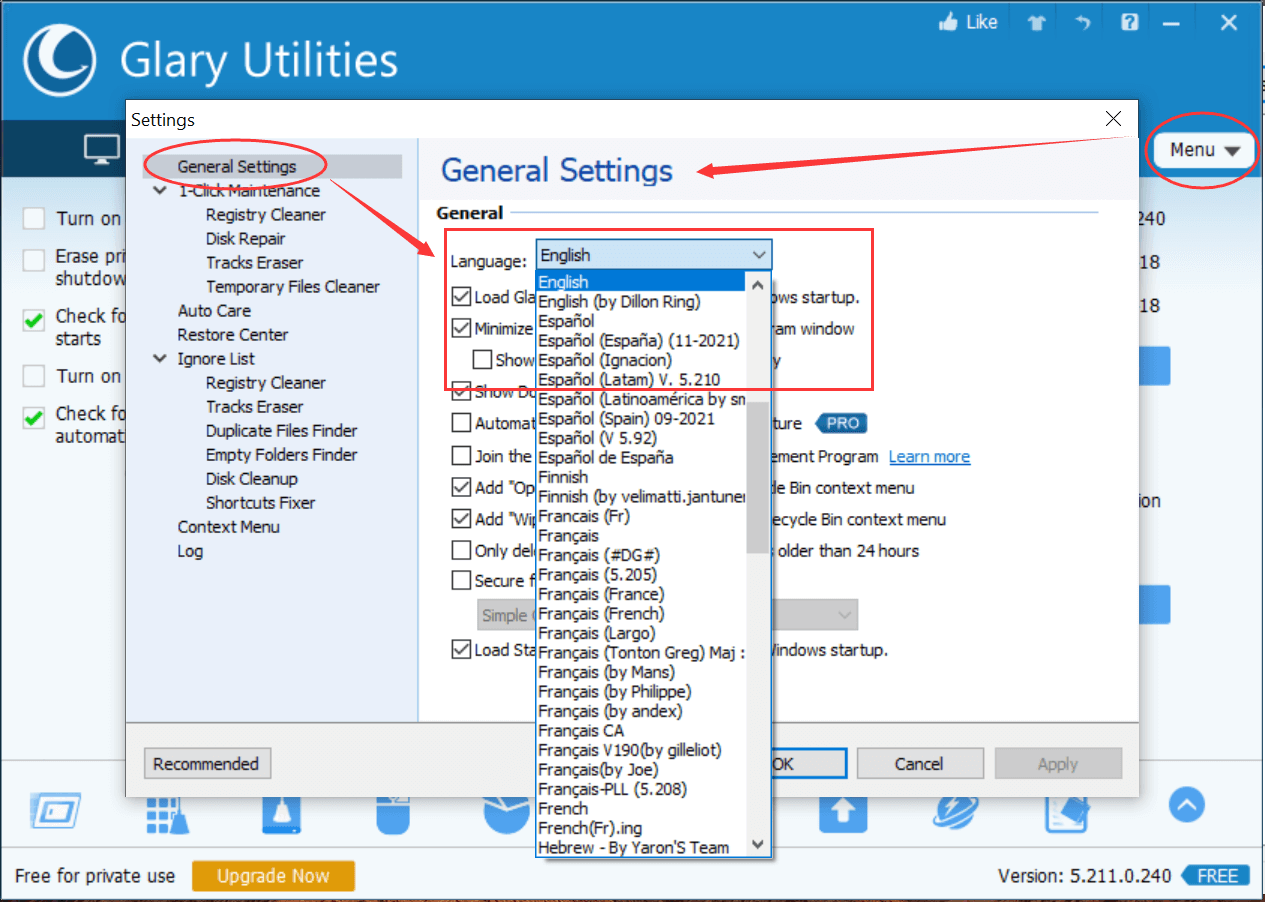
Task: Uncheck the Load Startup Manager on Windows startup checkbox
Action: (461, 650)
